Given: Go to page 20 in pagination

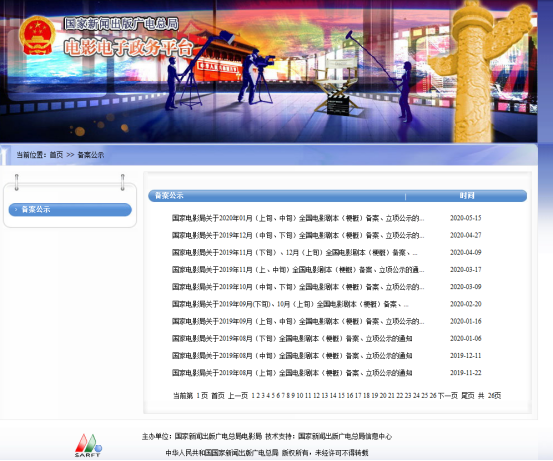Looking at the screenshot, I should pos(383,396).
